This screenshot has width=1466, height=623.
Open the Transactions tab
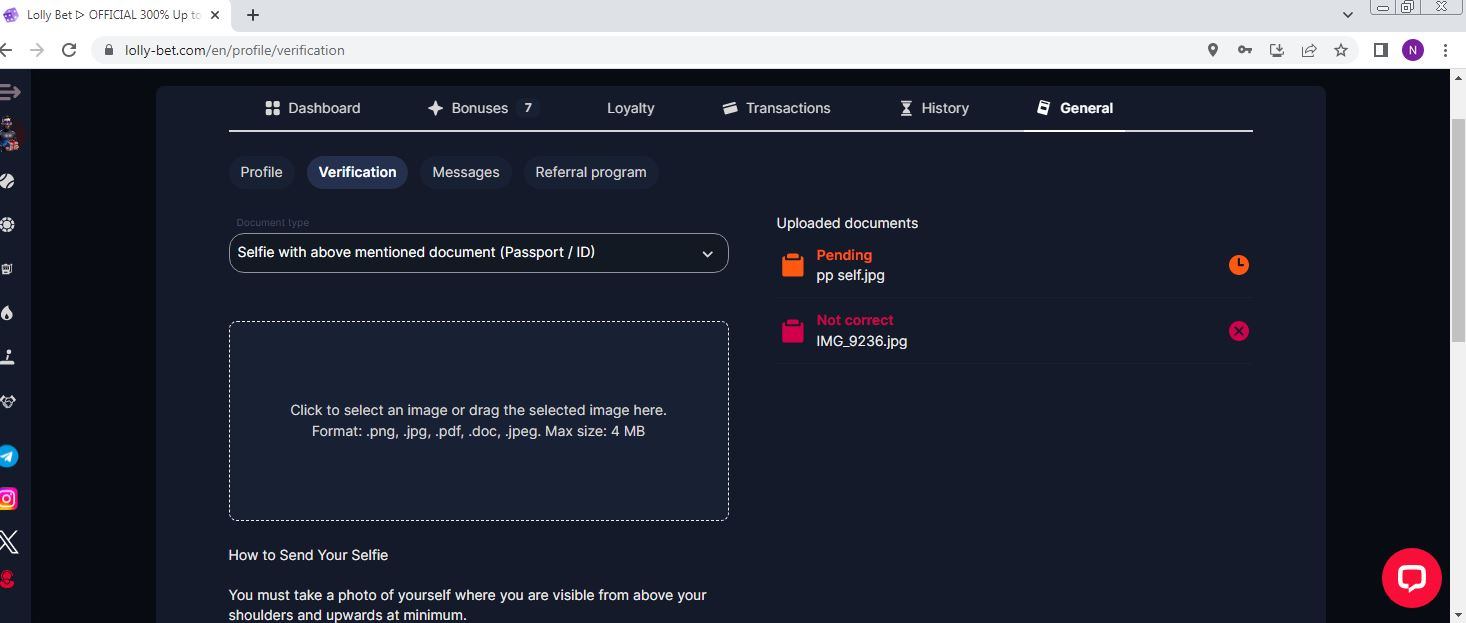pyautogui.click(x=776, y=108)
